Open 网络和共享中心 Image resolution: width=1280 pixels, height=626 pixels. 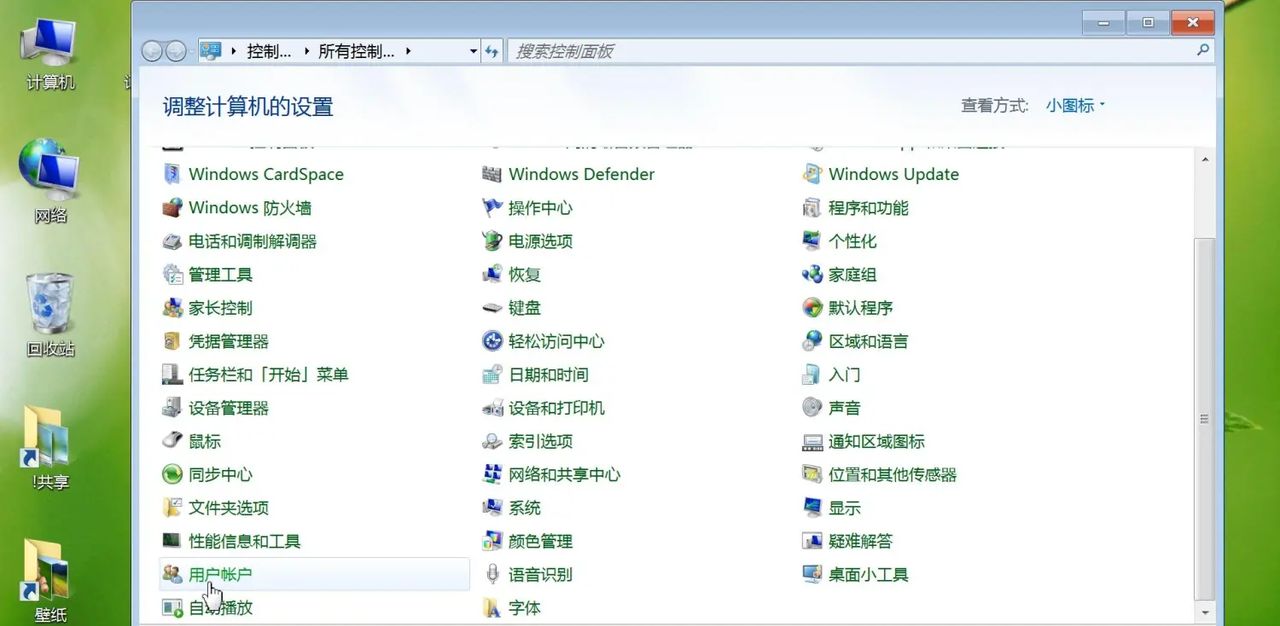pos(565,474)
